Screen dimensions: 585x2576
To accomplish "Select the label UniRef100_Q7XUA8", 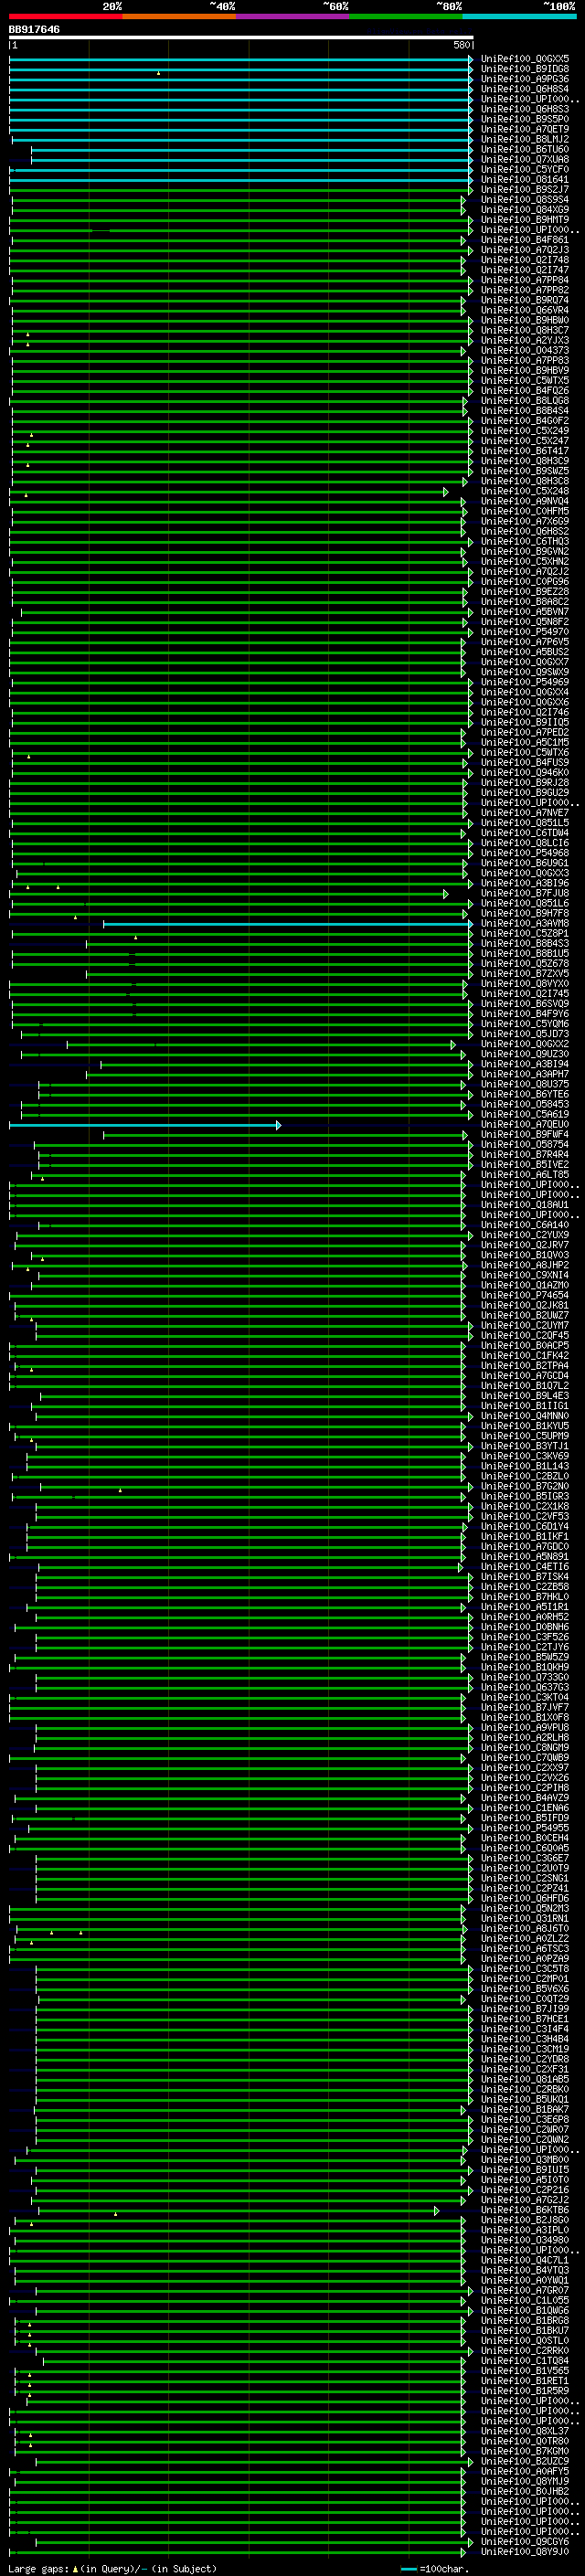I will click(x=524, y=160).
